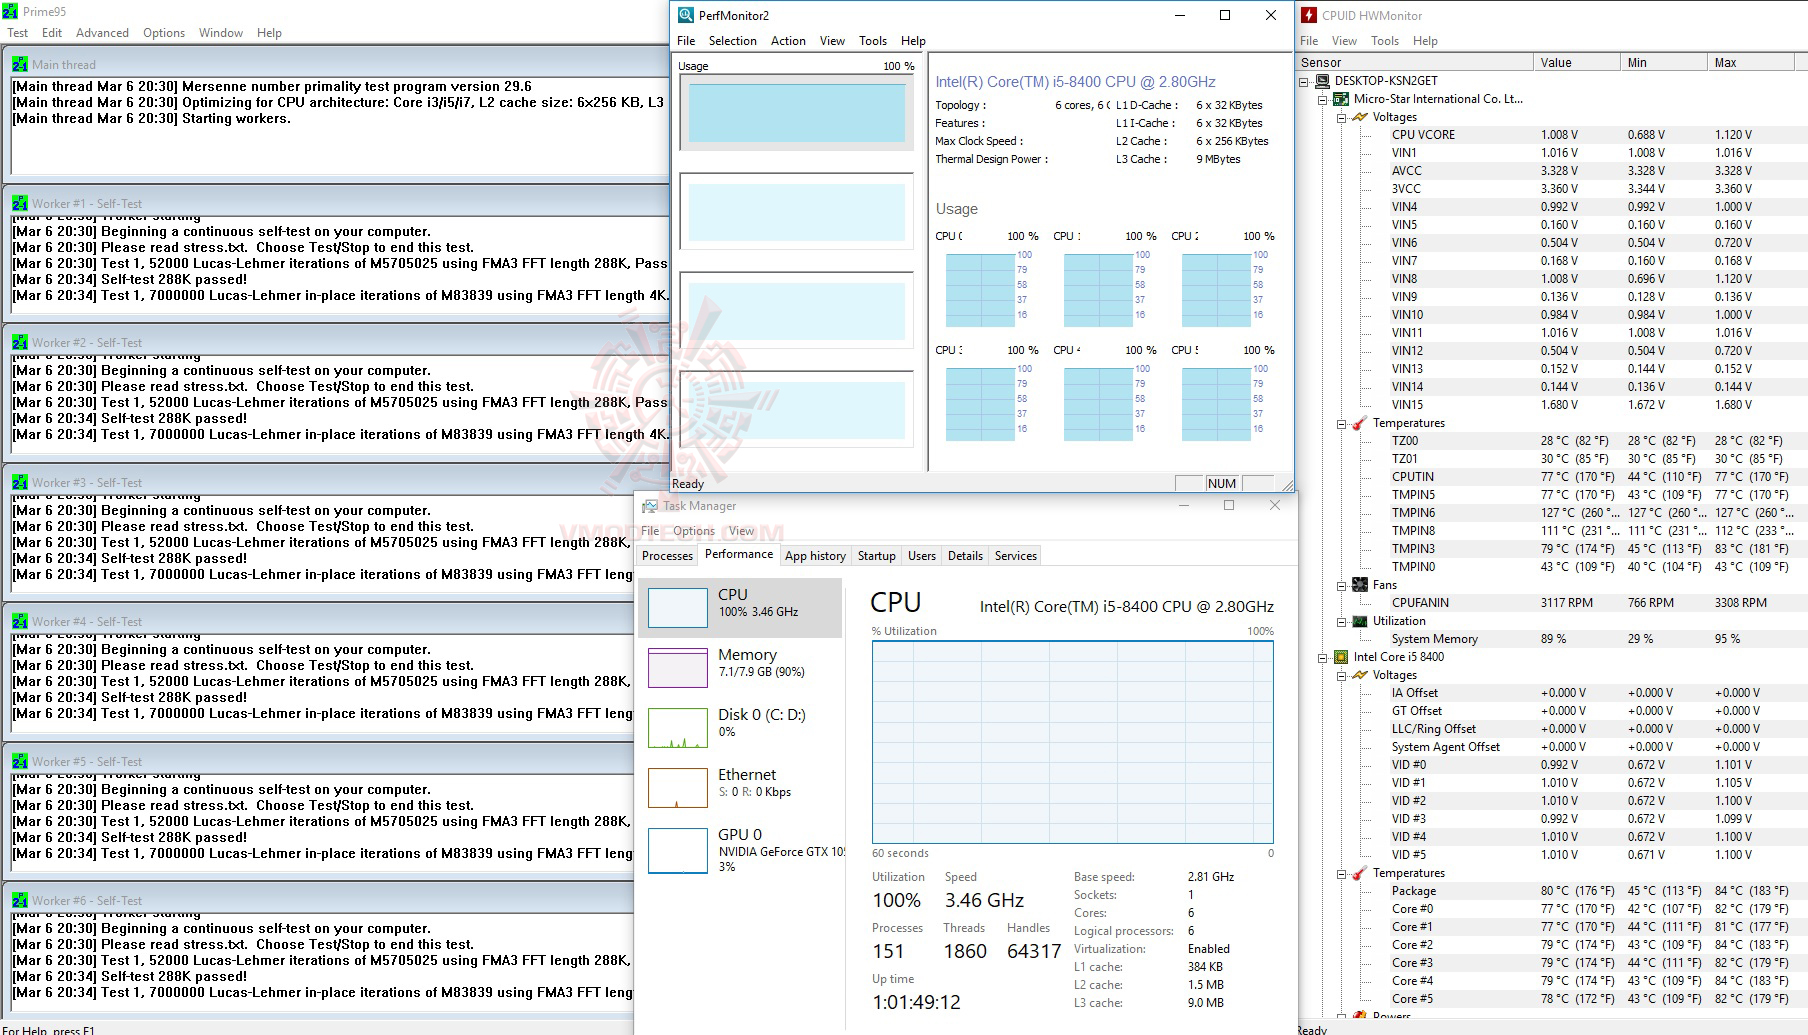This screenshot has width=1808, height=1035.
Task: Click the Sensor column header in HWMonitor
Action: pyautogui.click(x=1415, y=62)
